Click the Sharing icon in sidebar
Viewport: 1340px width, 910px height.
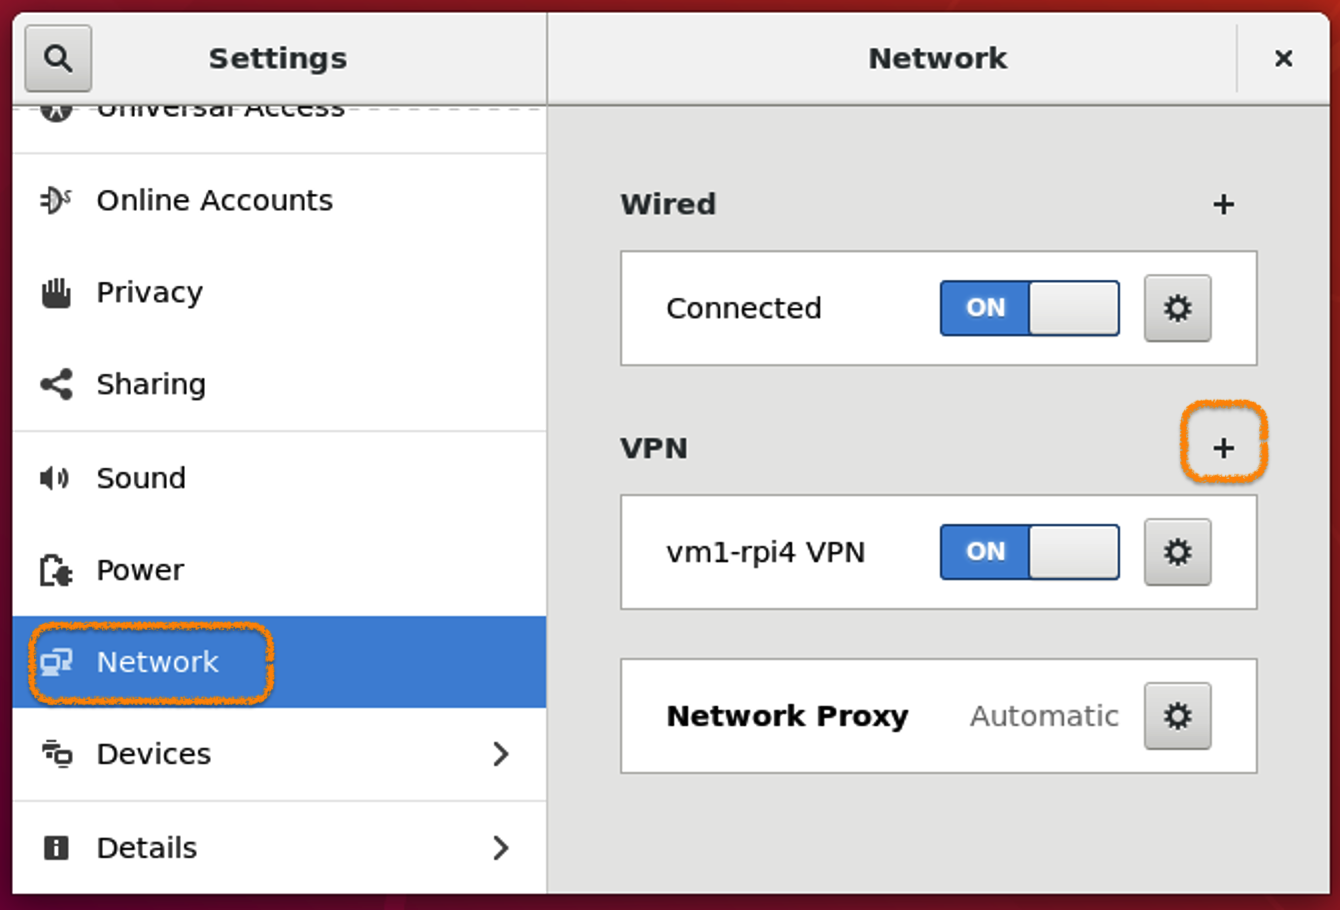[x=56, y=384]
